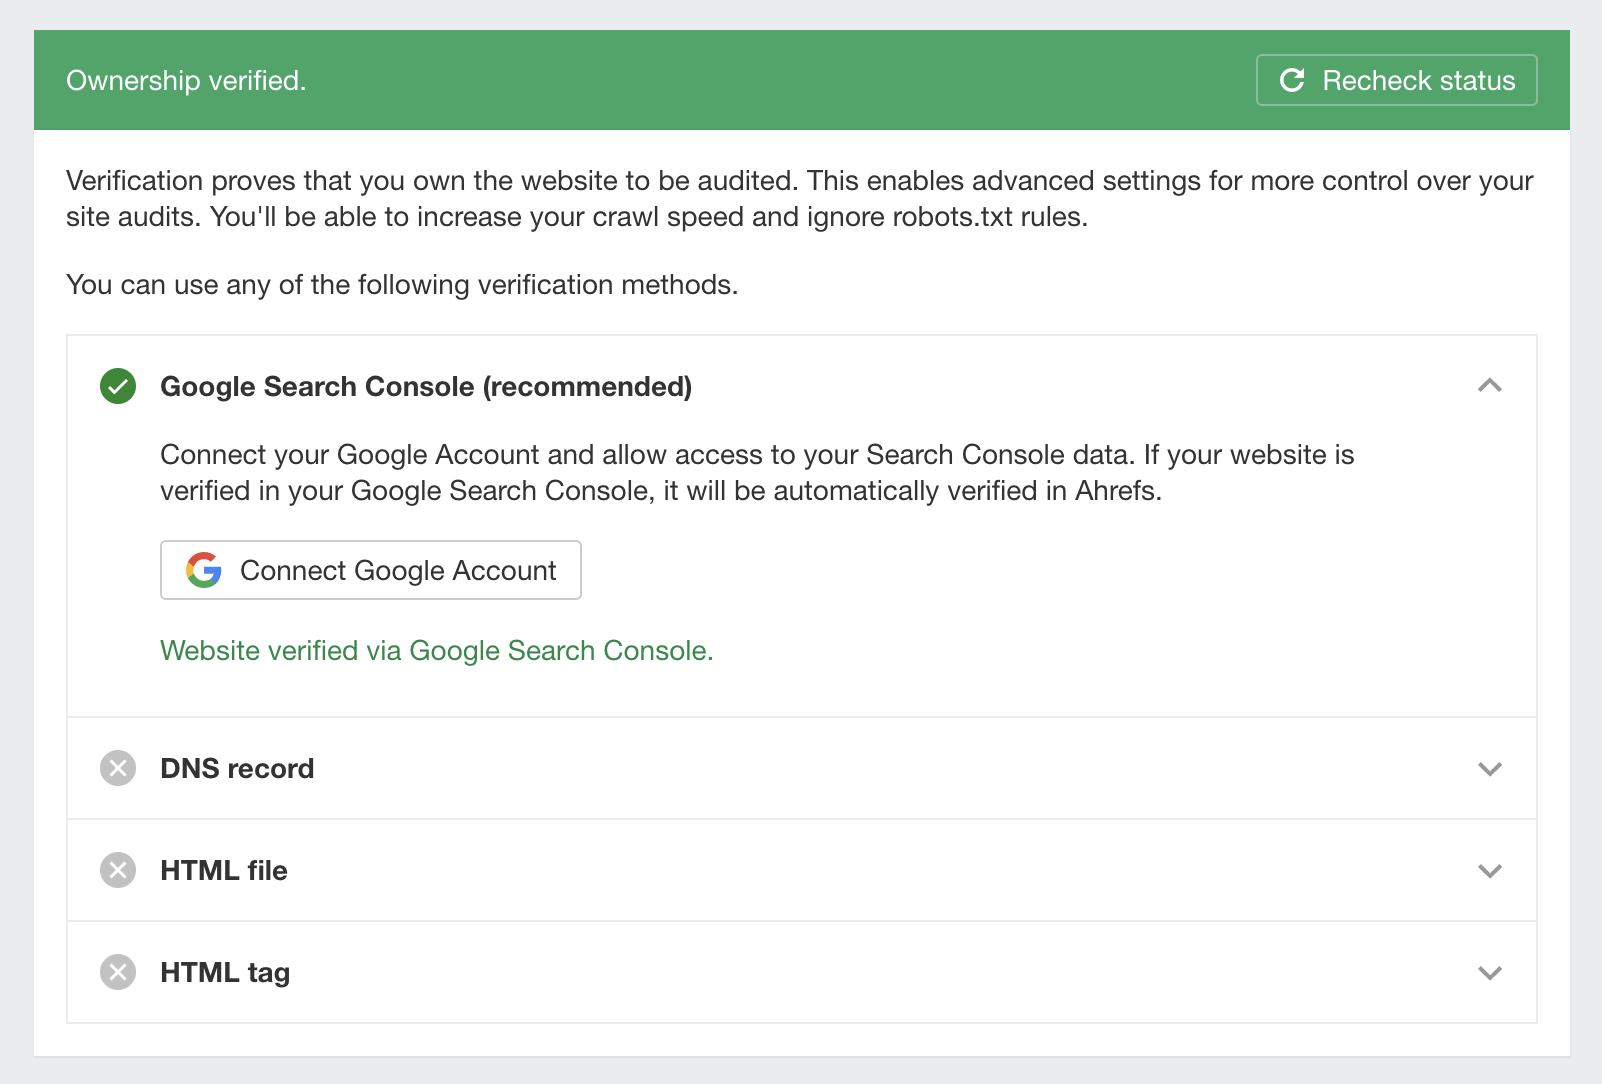Click the Verification proves ownership description paragraph
The height and width of the screenshot is (1084, 1602).
[x=799, y=199]
